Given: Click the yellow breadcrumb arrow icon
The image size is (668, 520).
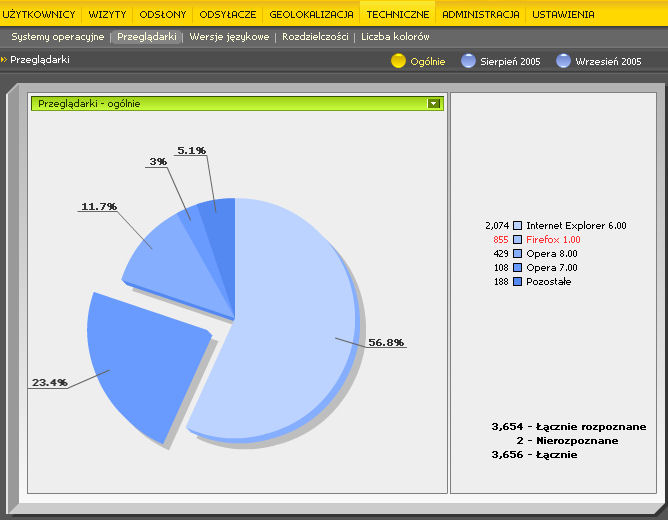Looking at the screenshot, I should pyautogui.click(x=4, y=60).
